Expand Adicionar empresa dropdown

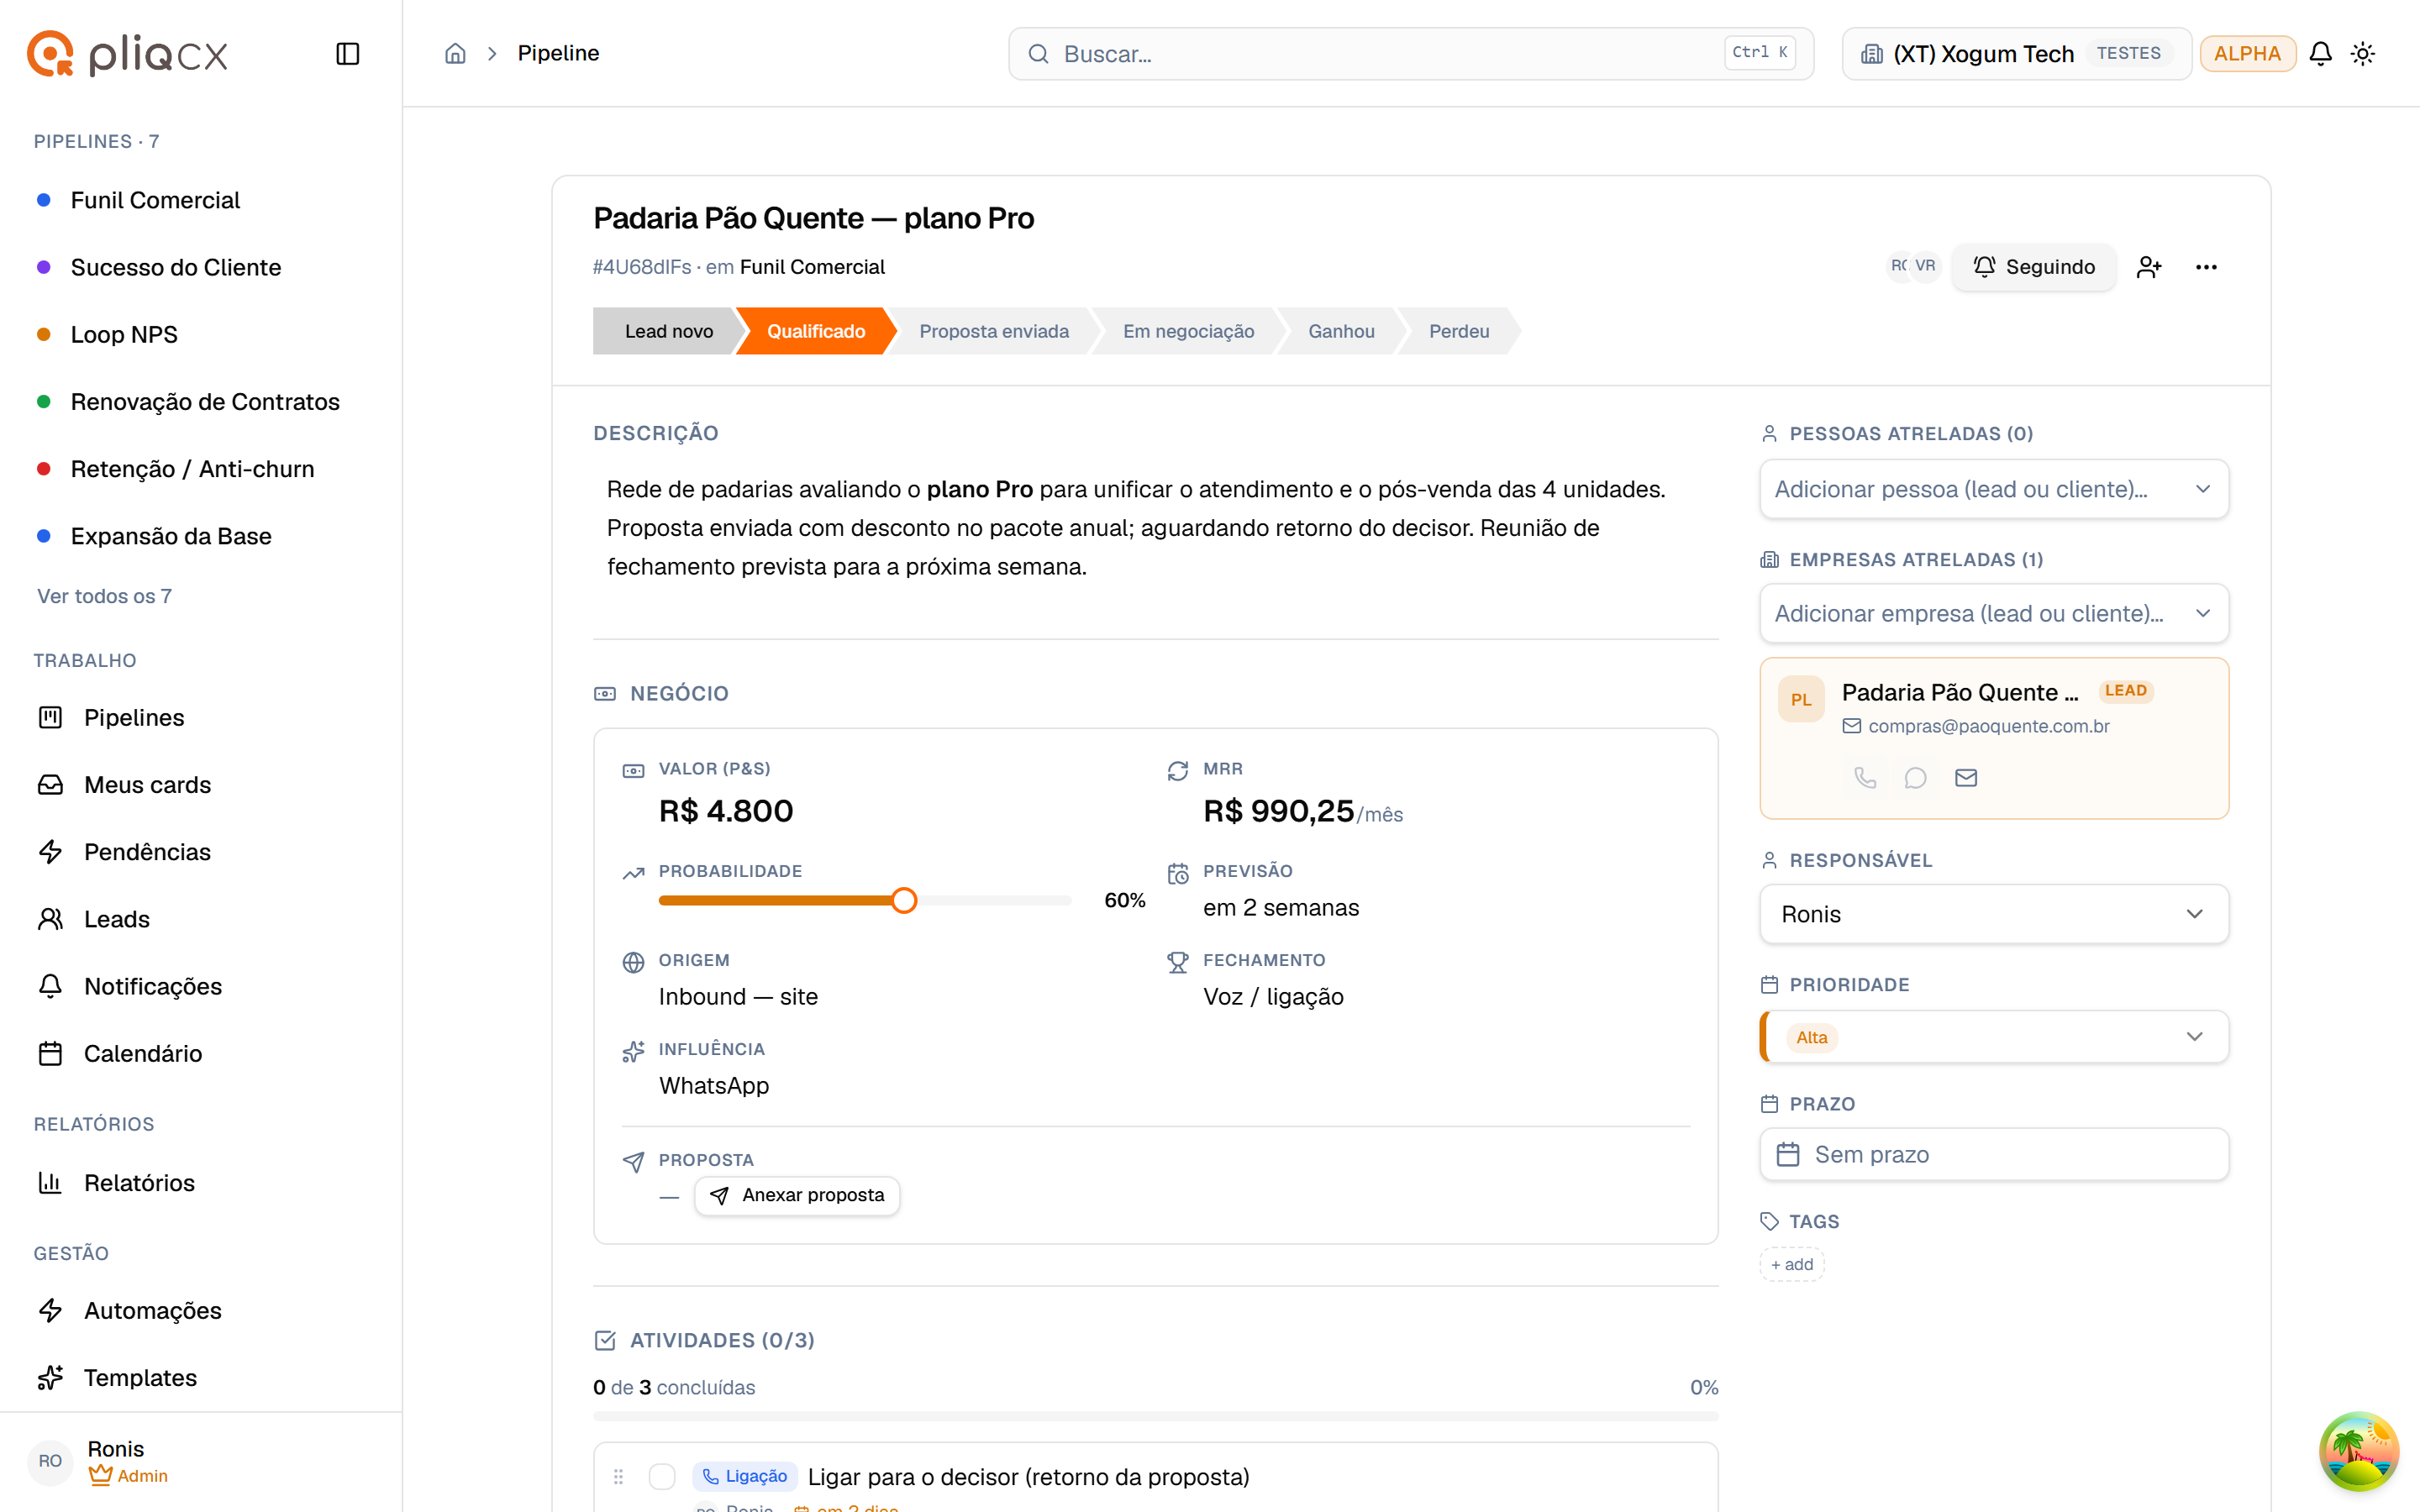click(1994, 613)
